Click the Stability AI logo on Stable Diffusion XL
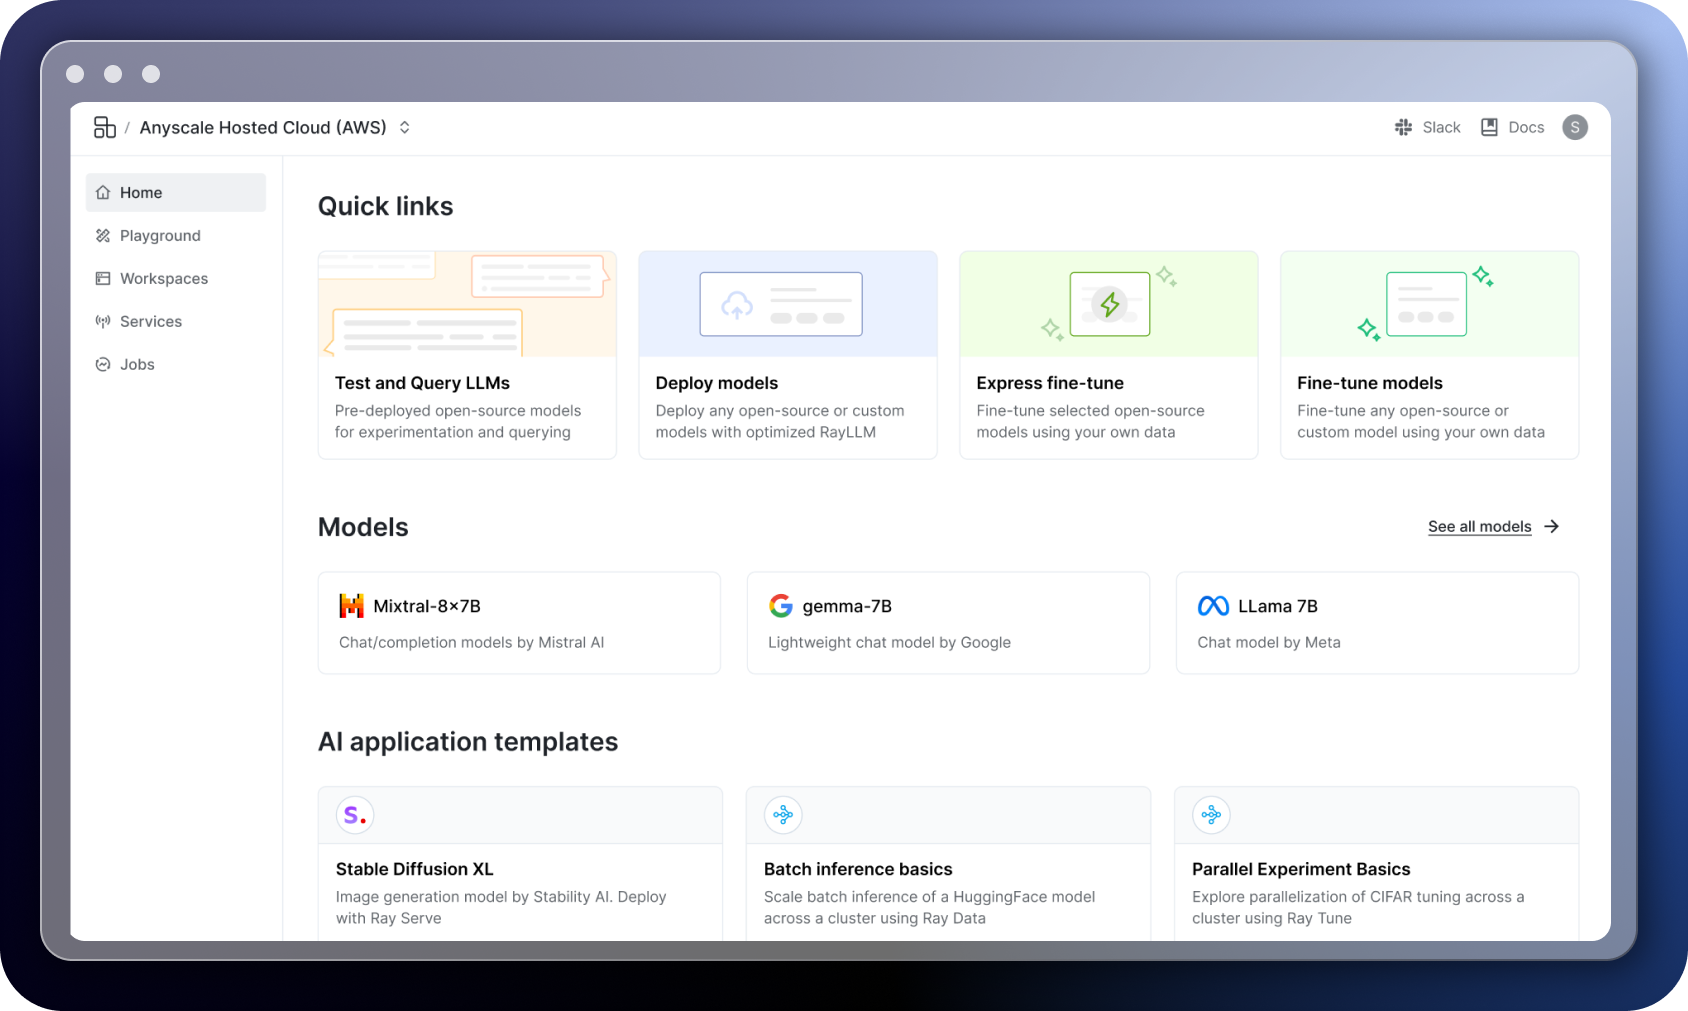Image resolution: width=1688 pixels, height=1011 pixels. 355,815
